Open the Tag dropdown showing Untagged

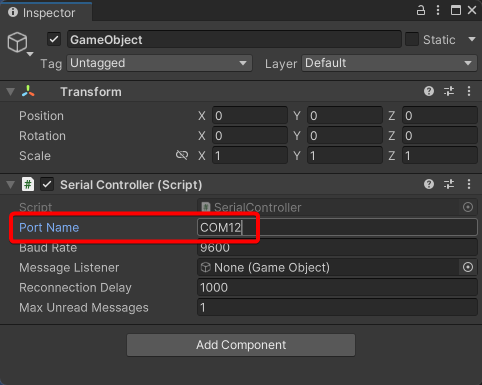159,63
